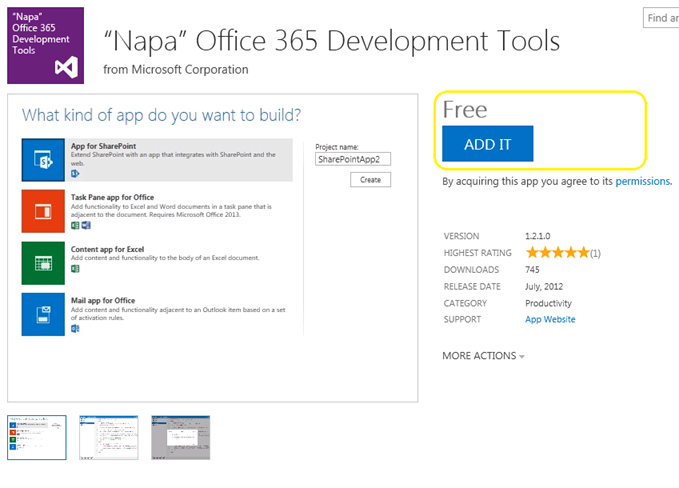The width and height of the screenshot is (679, 488).
Task: Click the small Excel icon under Content app for Excel
Action: click(75, 269)
